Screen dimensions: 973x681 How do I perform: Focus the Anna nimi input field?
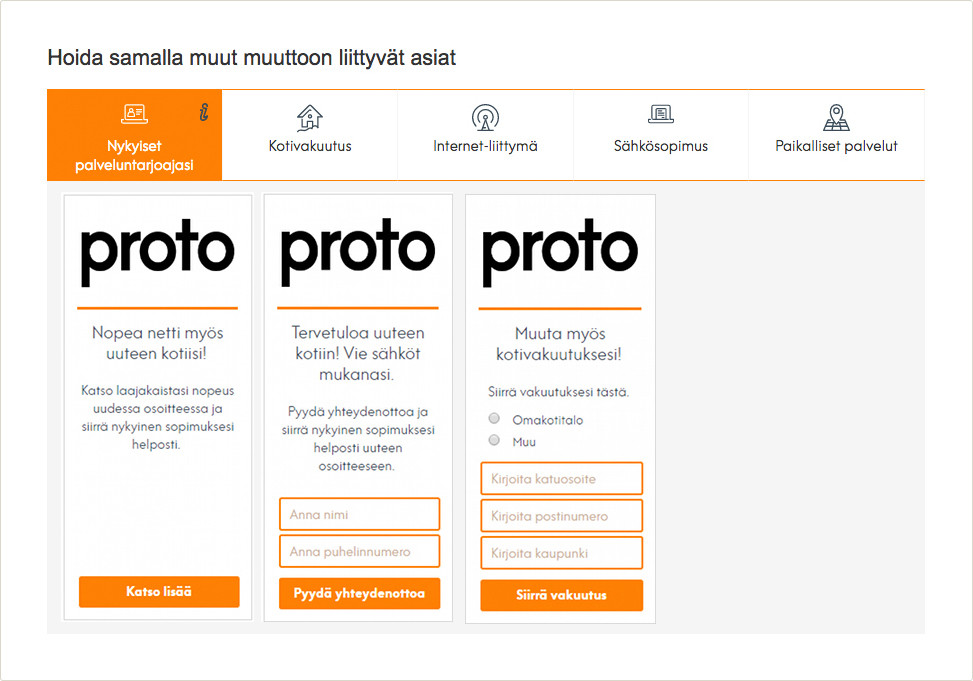pos(359,514)
